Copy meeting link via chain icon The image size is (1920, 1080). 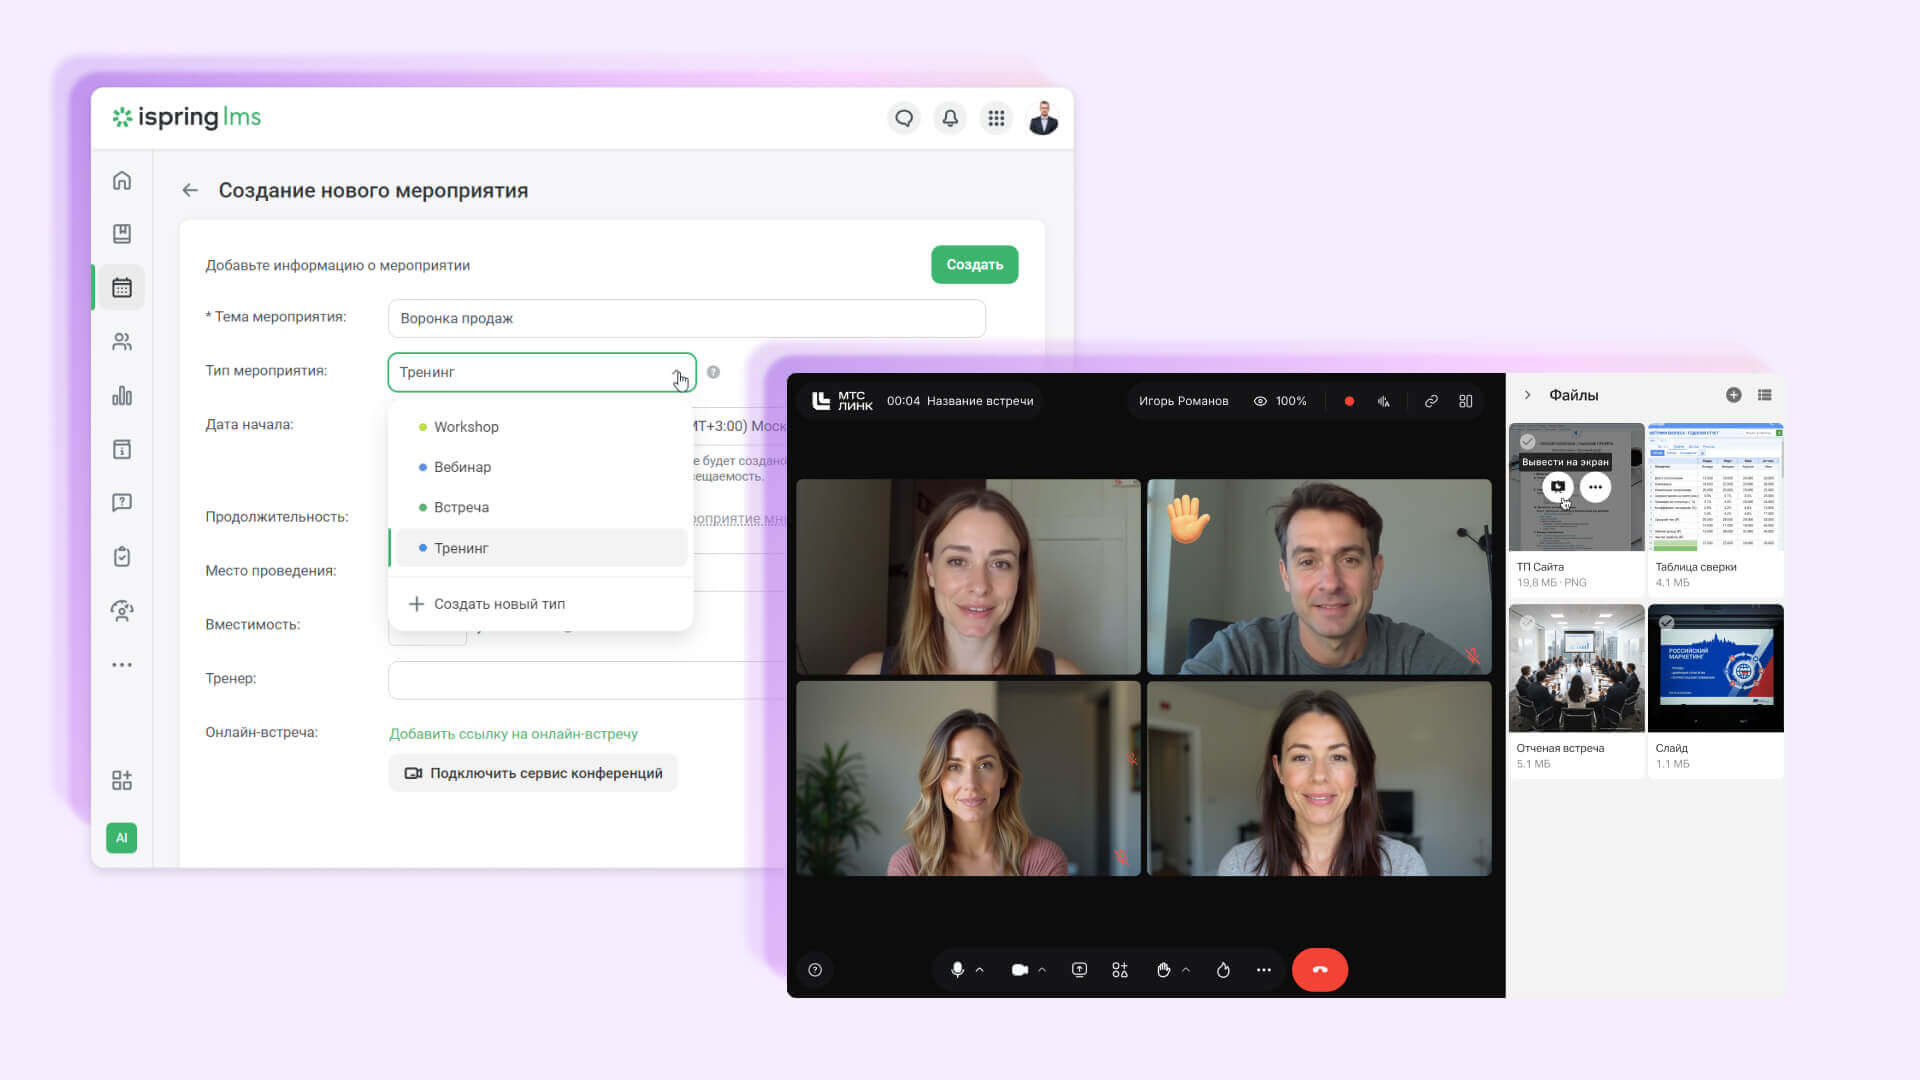(x=1431, y=401)
